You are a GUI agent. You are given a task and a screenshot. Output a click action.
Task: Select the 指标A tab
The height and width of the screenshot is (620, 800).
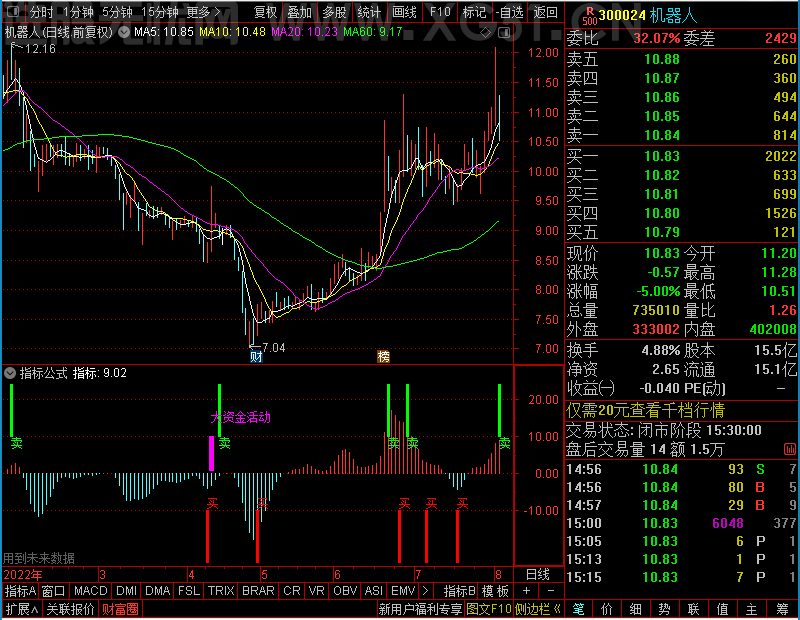[x=20, y=591]
